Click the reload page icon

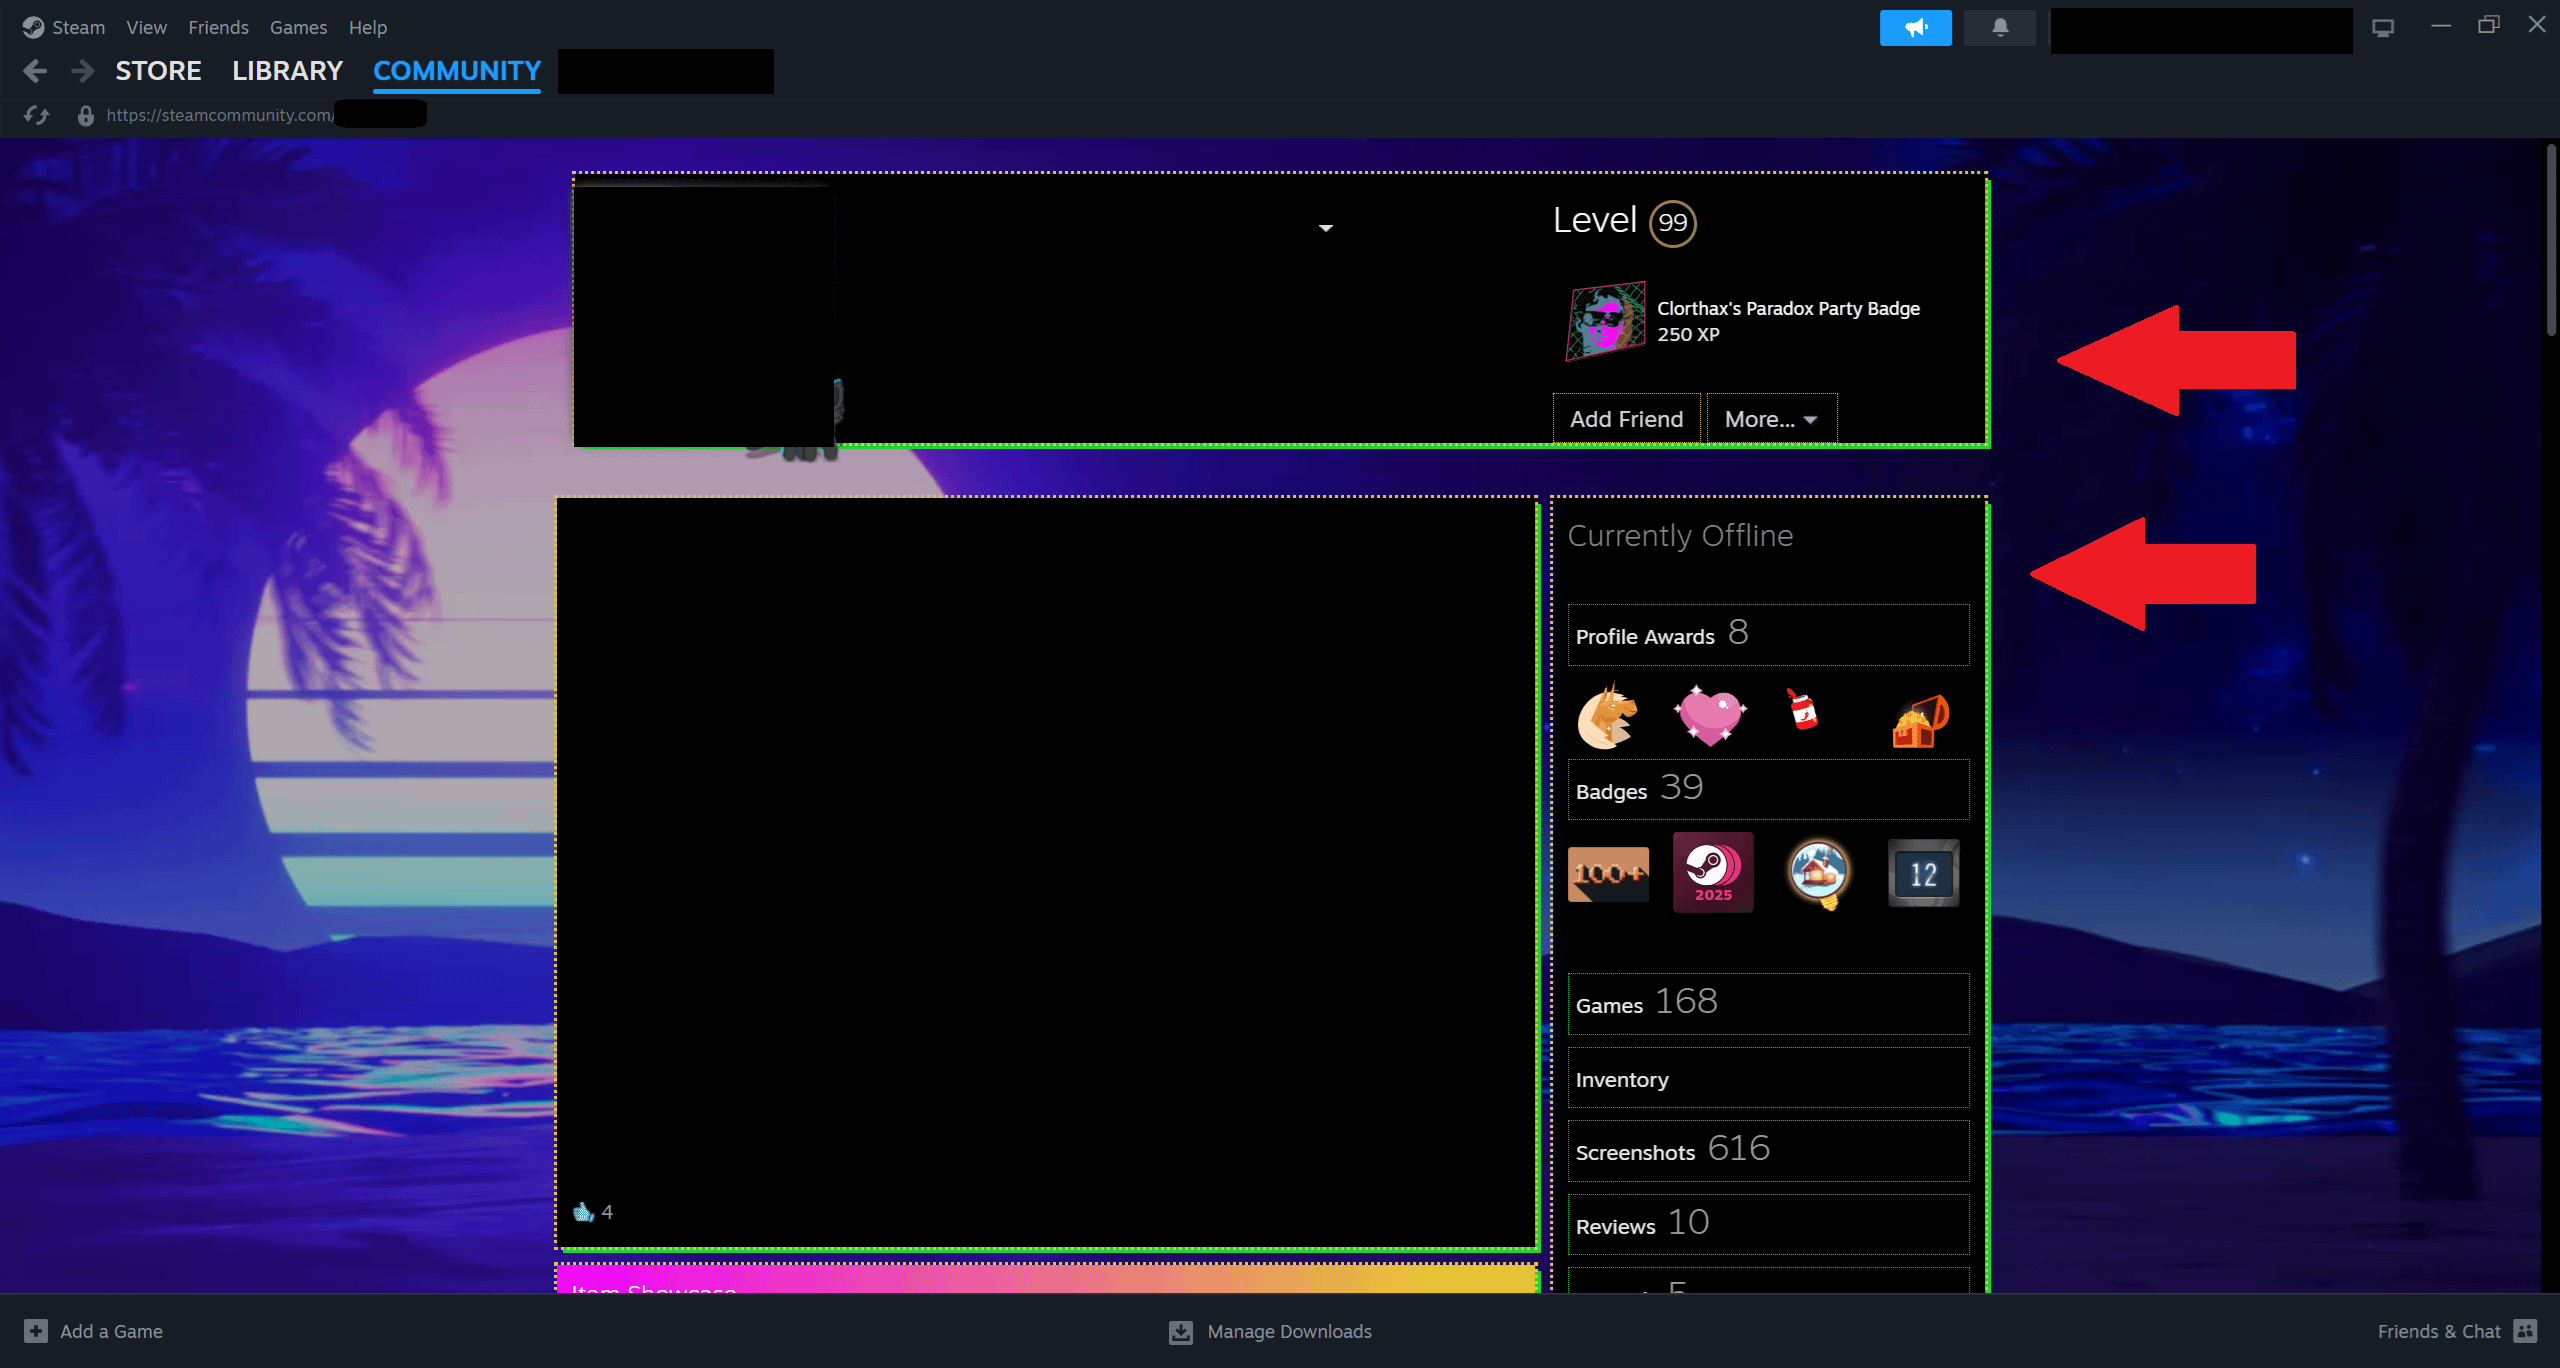click(37, 115)
